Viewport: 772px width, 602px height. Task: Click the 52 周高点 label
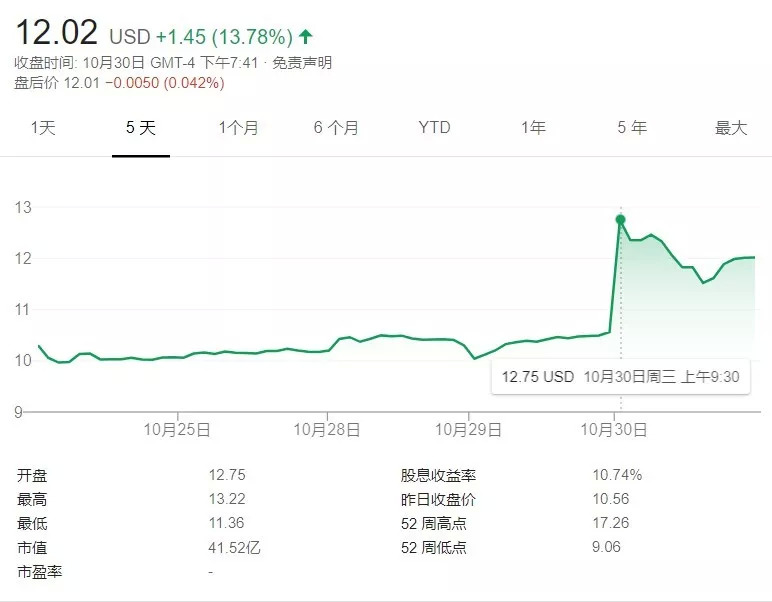click(433, 523)
